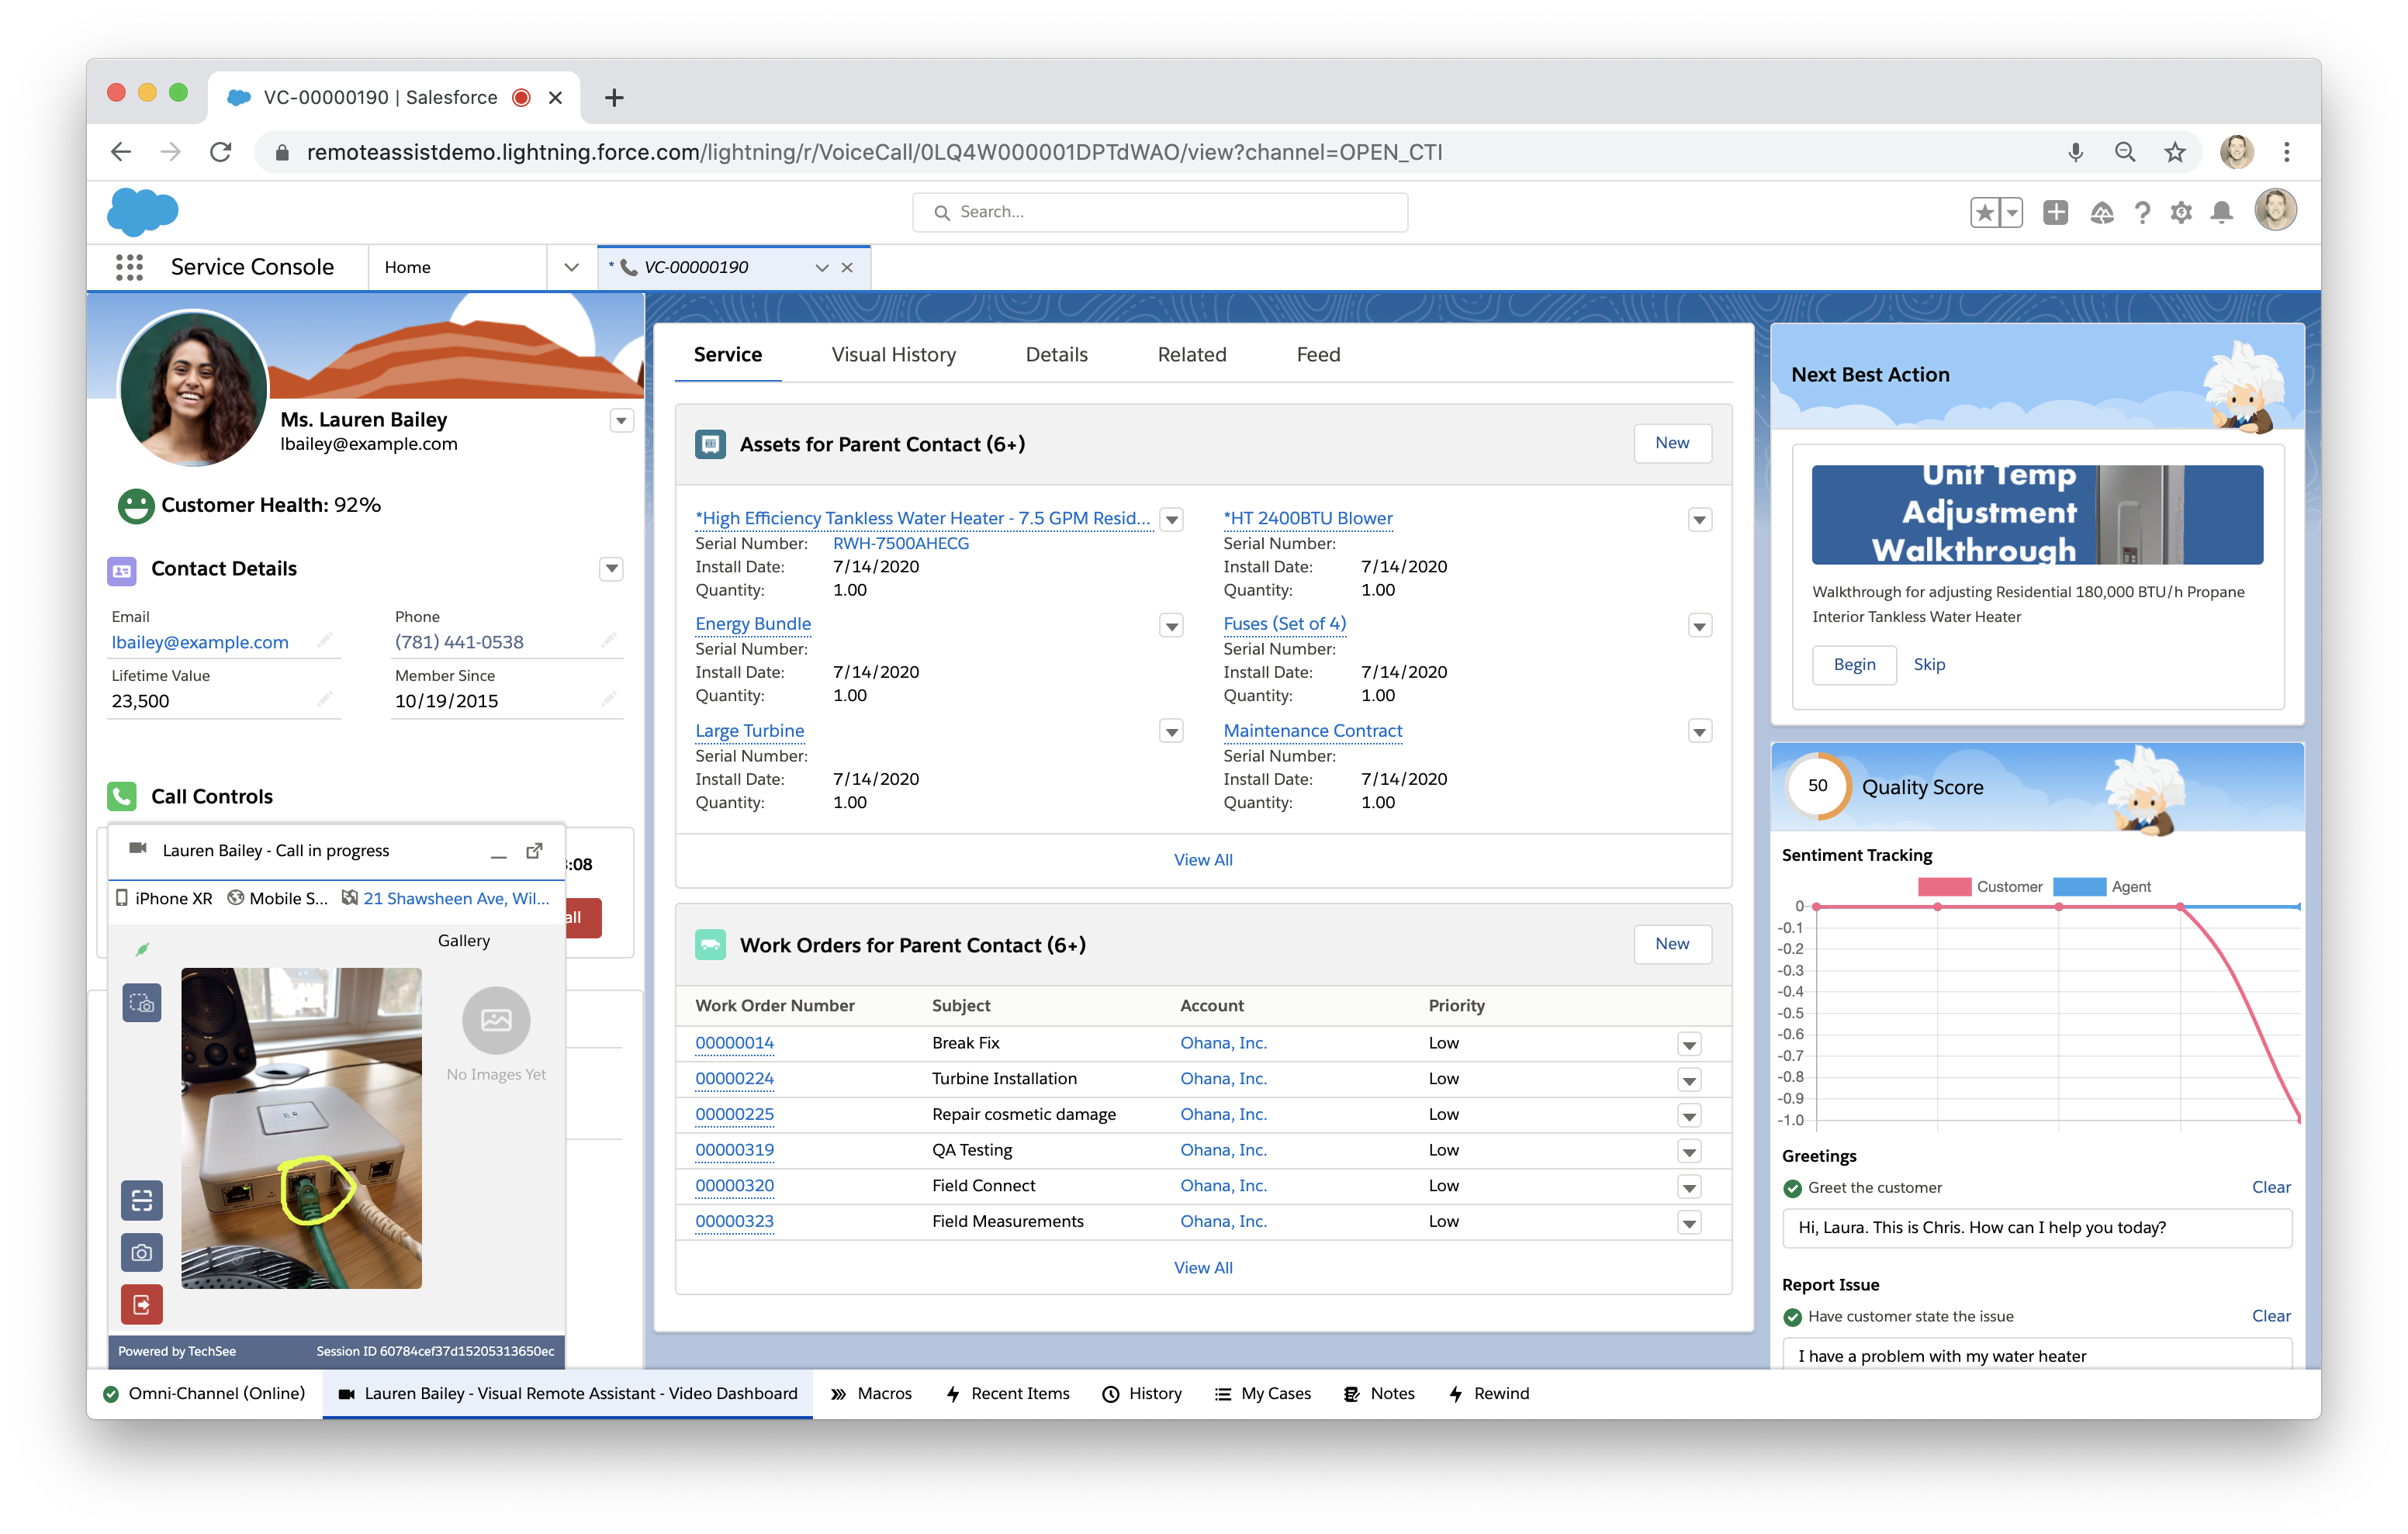
Task: Open Setup via the gear icon
Action: pyautogui.click(x=2182, y=211)
